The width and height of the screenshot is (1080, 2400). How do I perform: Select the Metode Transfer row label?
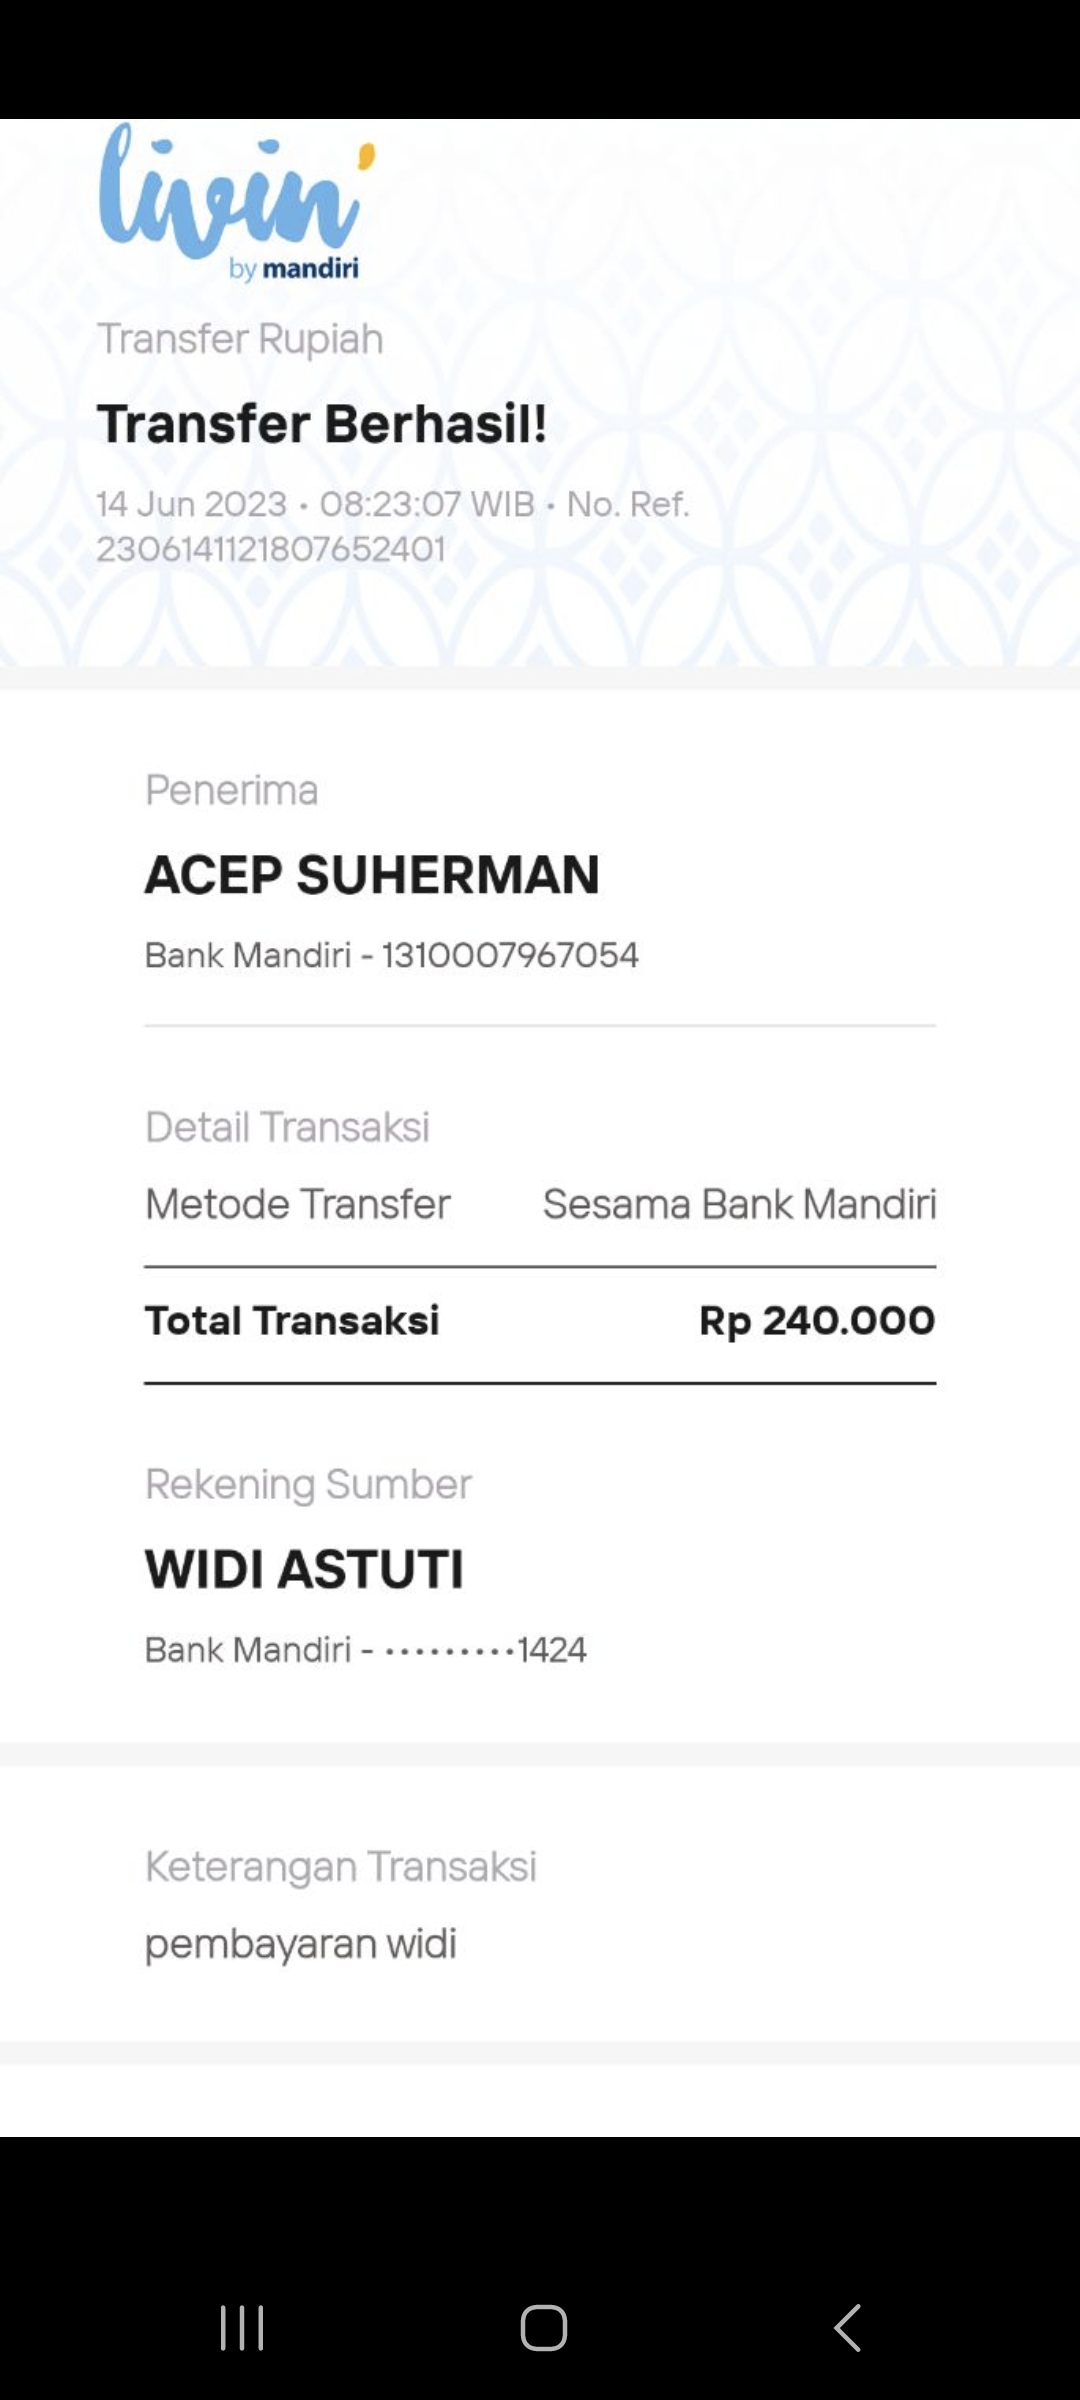(x=298, y=1205)
